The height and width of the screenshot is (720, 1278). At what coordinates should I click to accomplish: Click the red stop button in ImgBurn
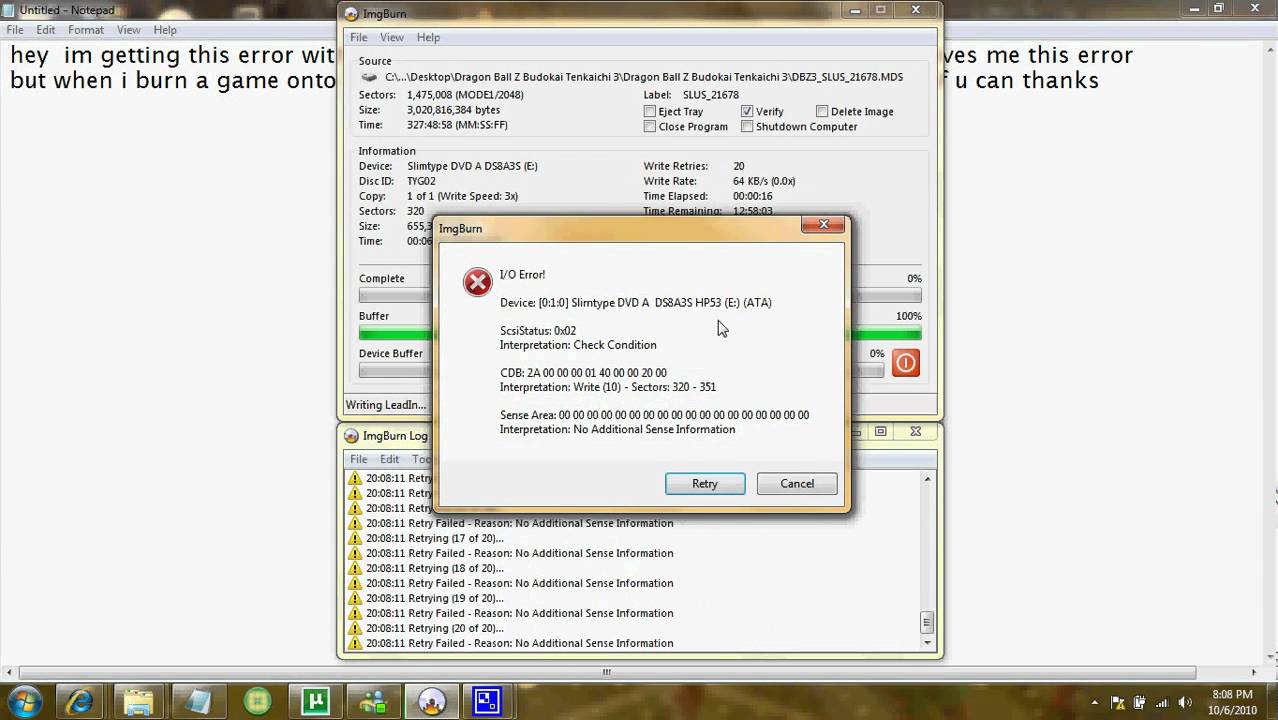(905, 363)
